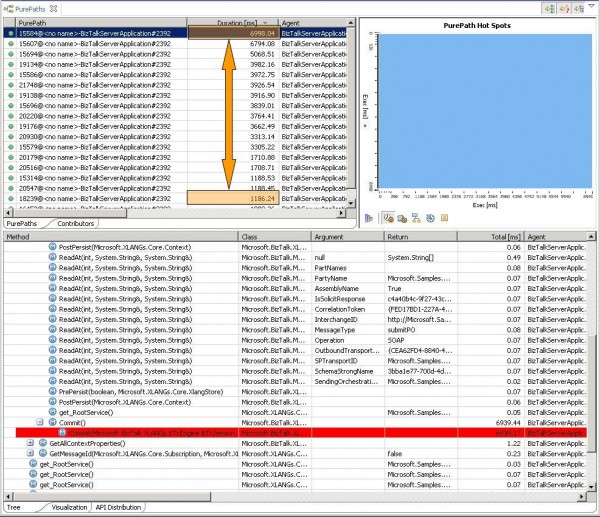Click the method tree vertical scrollbar down arrow

(592, 487)
